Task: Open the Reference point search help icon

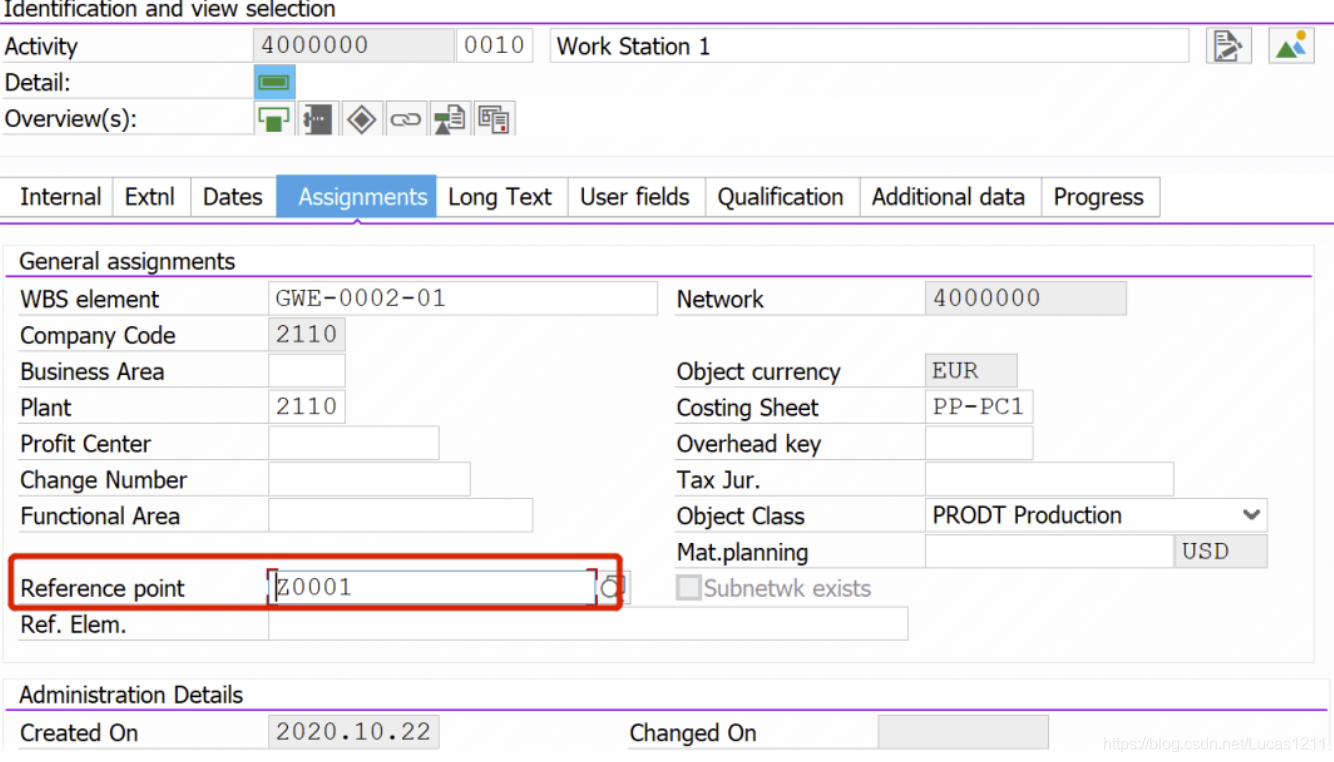Action: pos(611,587)
